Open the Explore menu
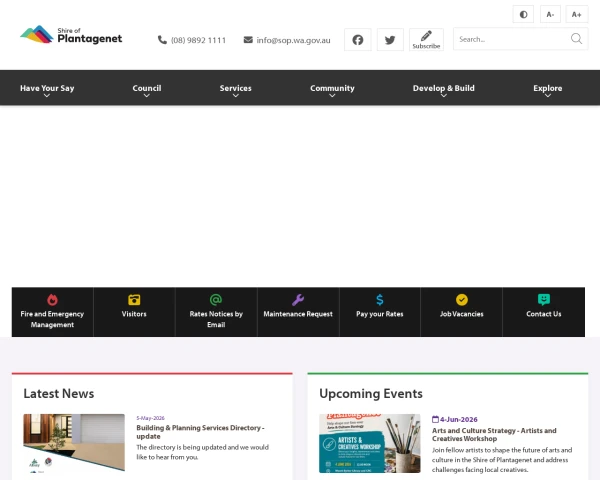The width and height of the screenshot is (600, 480). coord(548,88)
